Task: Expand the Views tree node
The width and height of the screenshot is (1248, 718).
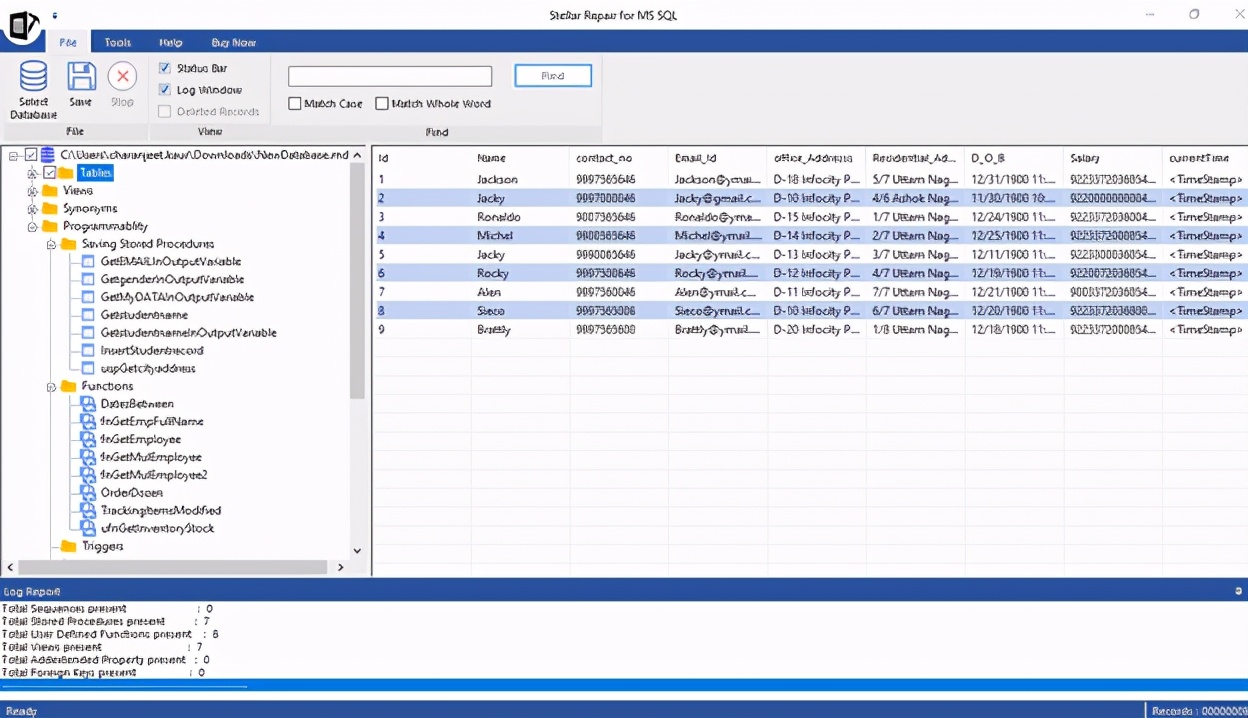Action: coord(32,190)
